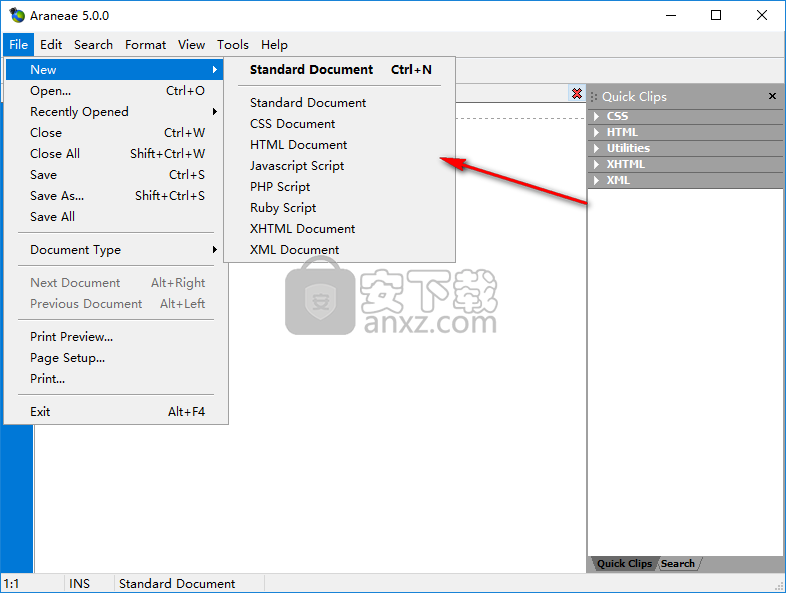The image size is (786, 593).
Task: Click the 1:1 cursor position in status bar
Action: [12, 584]
